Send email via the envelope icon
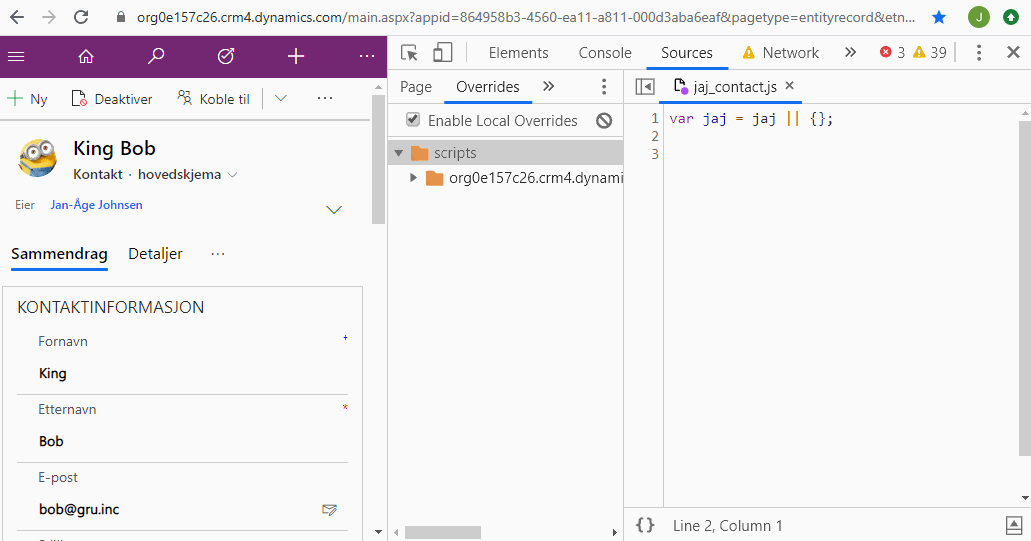Screen dimensions: 1031x541 coord(329,509)
